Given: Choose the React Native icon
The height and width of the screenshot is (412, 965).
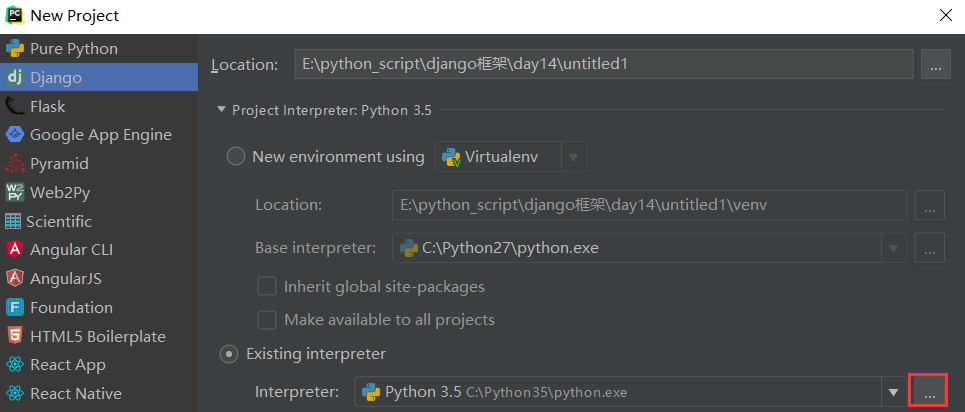Looking at the screenshot, I should [x=15, y=394].
